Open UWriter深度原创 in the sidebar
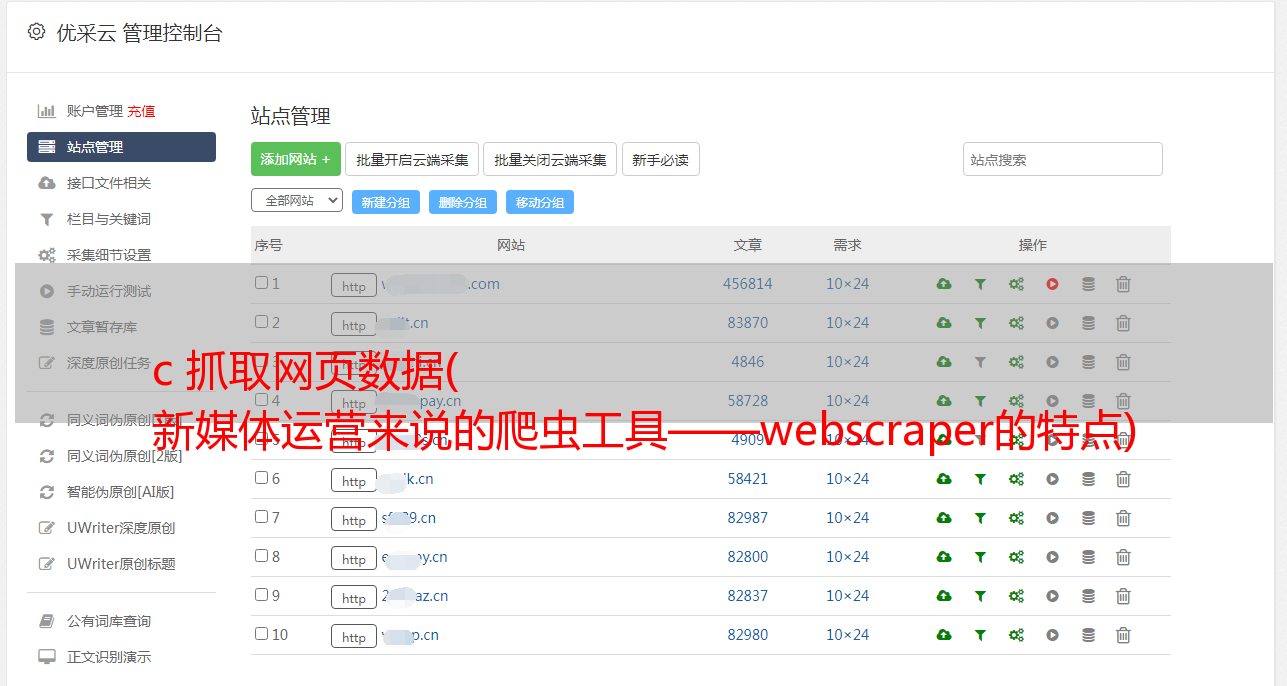 click(121, 528)
